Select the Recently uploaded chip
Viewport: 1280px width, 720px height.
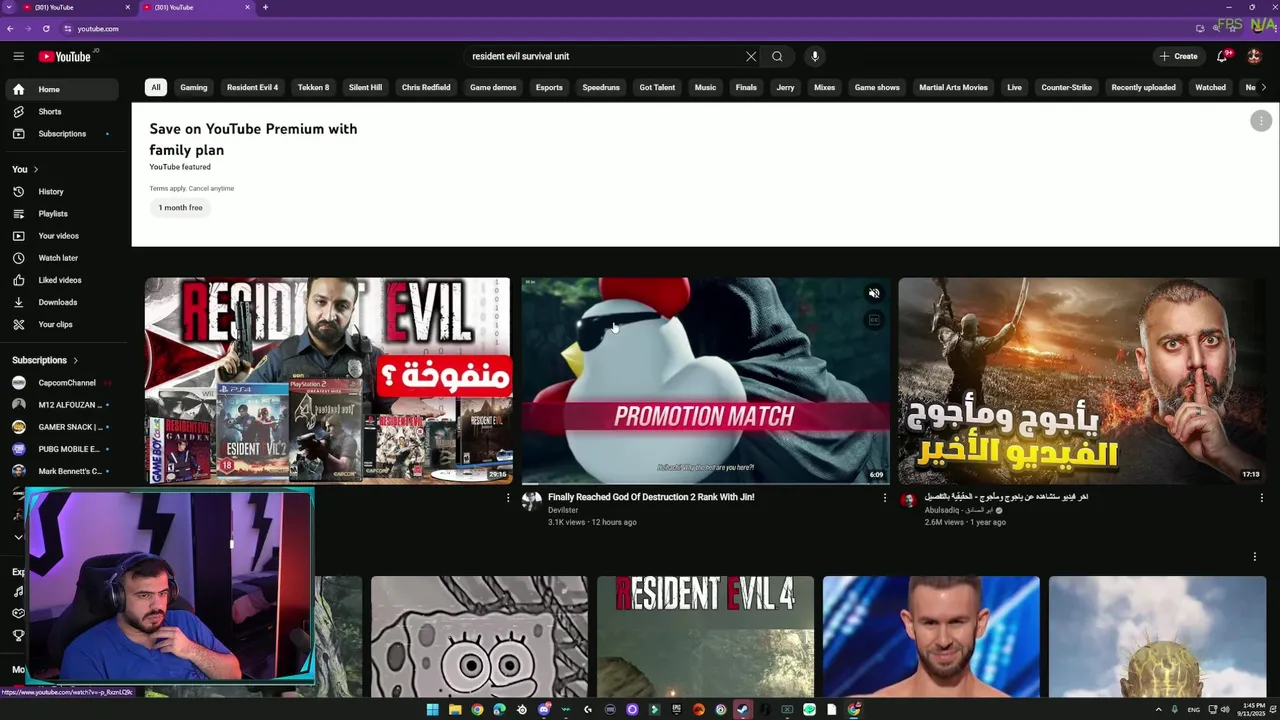[1143, 87]
